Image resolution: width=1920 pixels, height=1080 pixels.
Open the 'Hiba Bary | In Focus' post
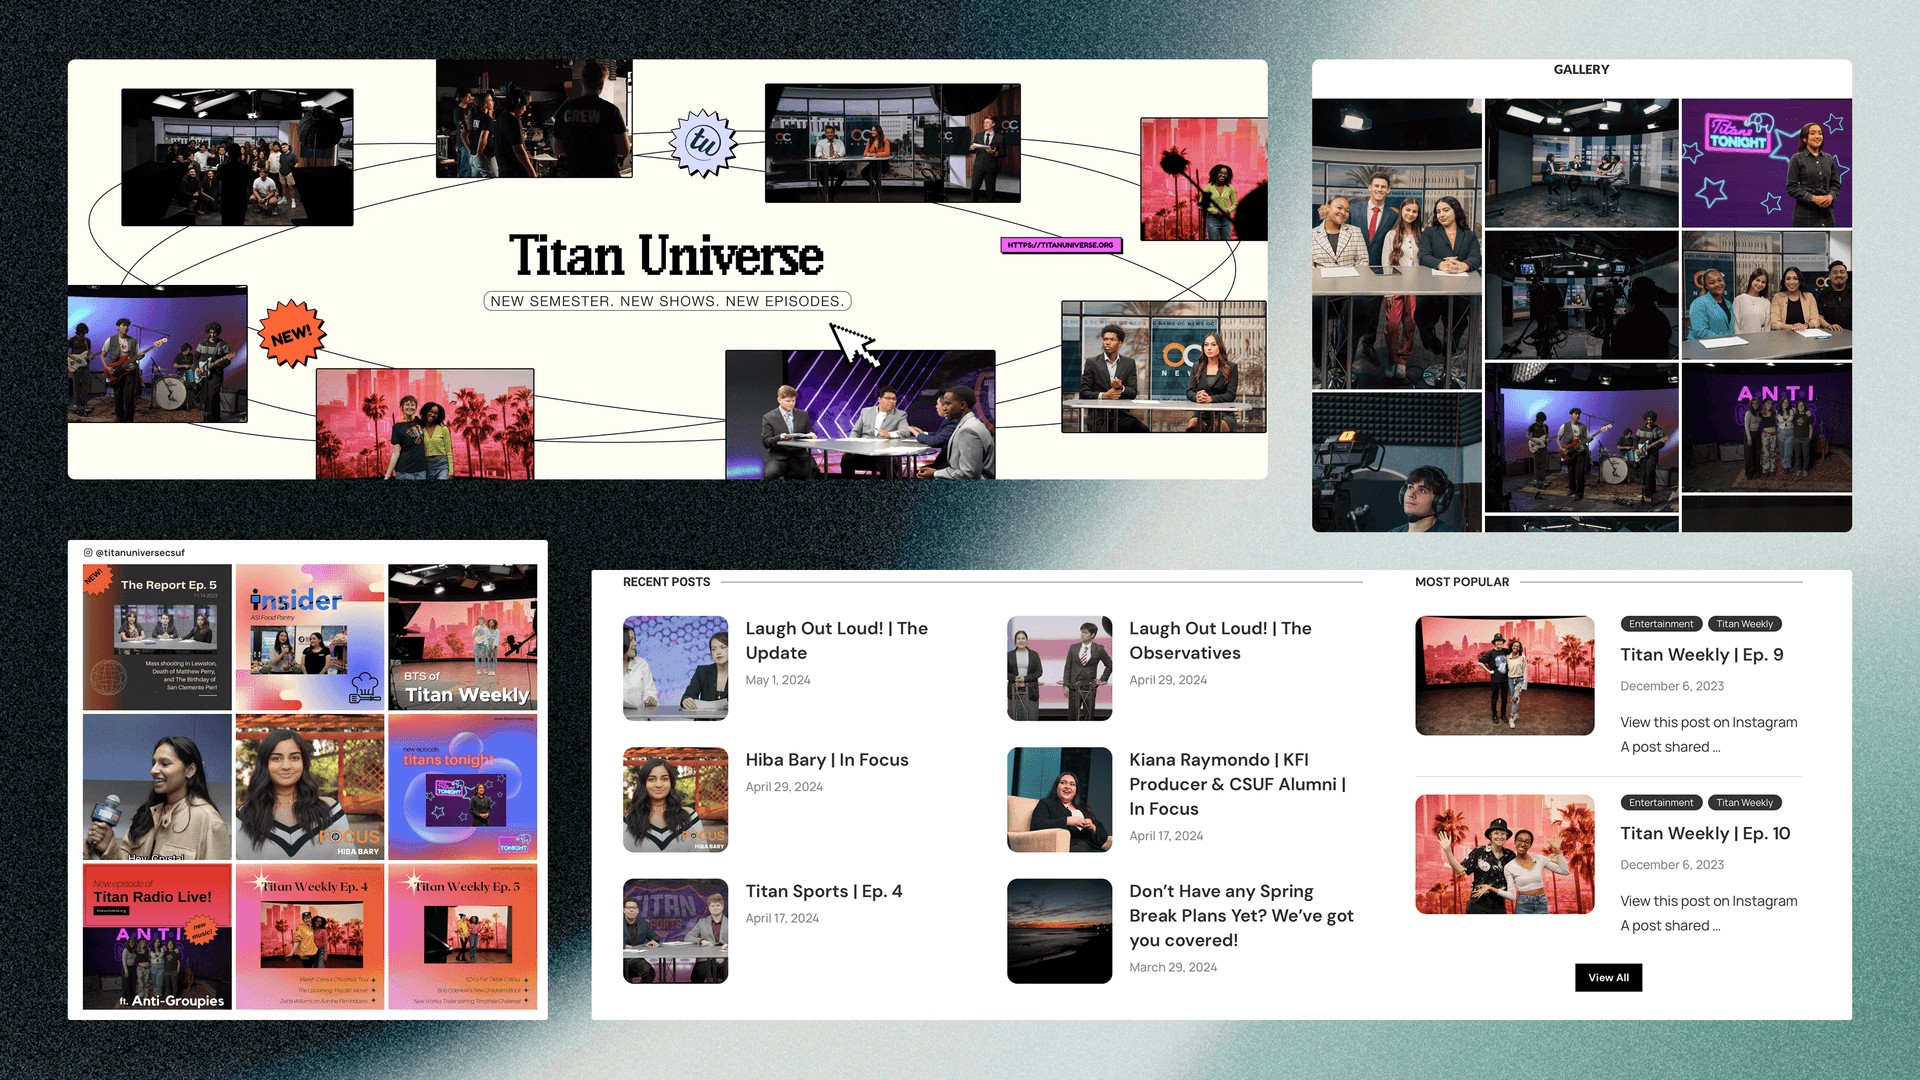point(827,760)
